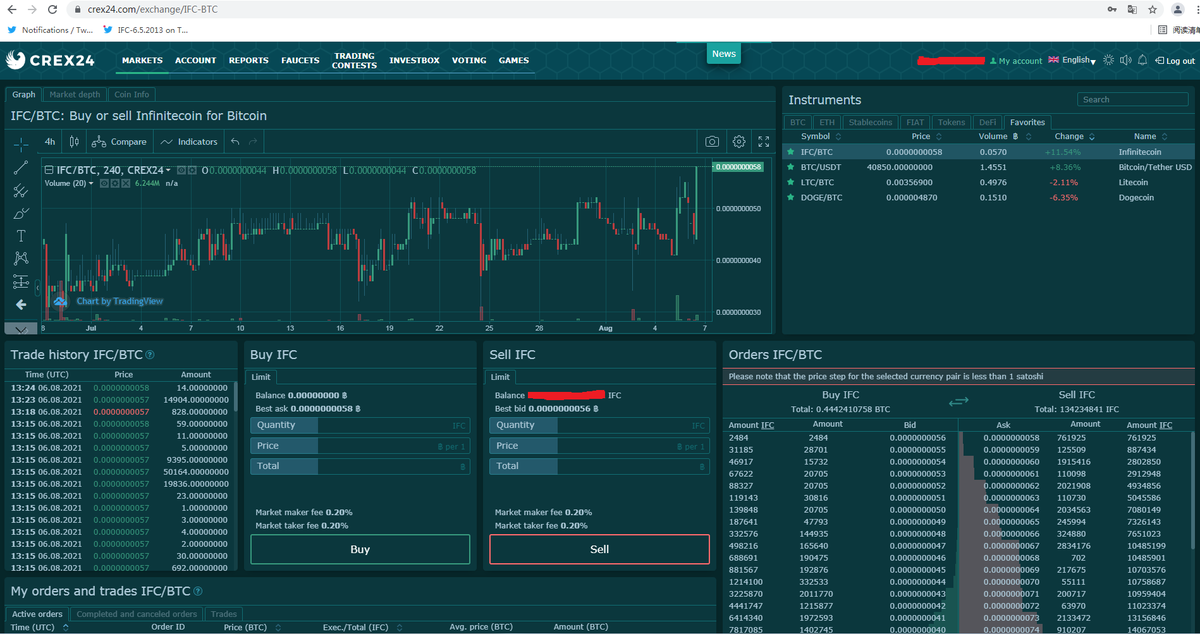Click bid price 0.0000000056 in Buy IFC orders
The height and width of the screenshot is (634, 1200).
pos(917,438)
